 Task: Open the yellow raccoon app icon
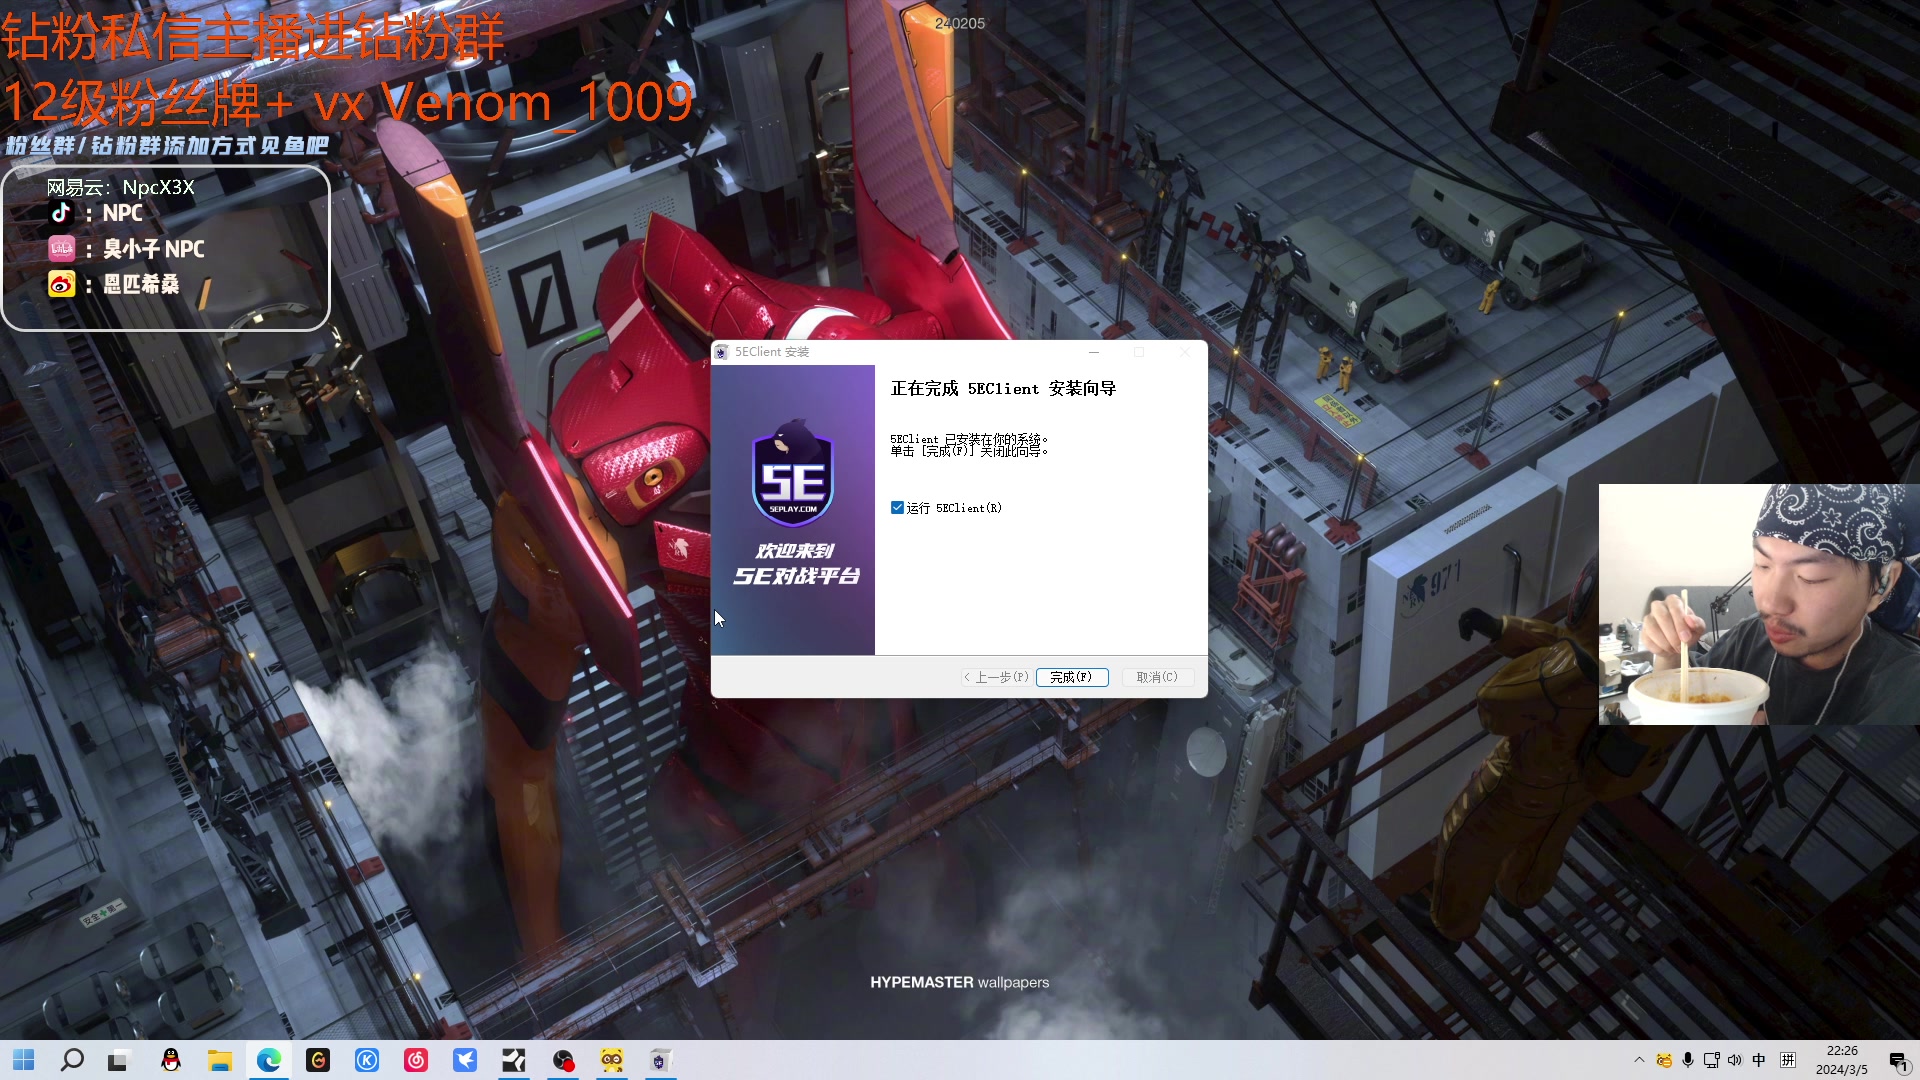612,1060
